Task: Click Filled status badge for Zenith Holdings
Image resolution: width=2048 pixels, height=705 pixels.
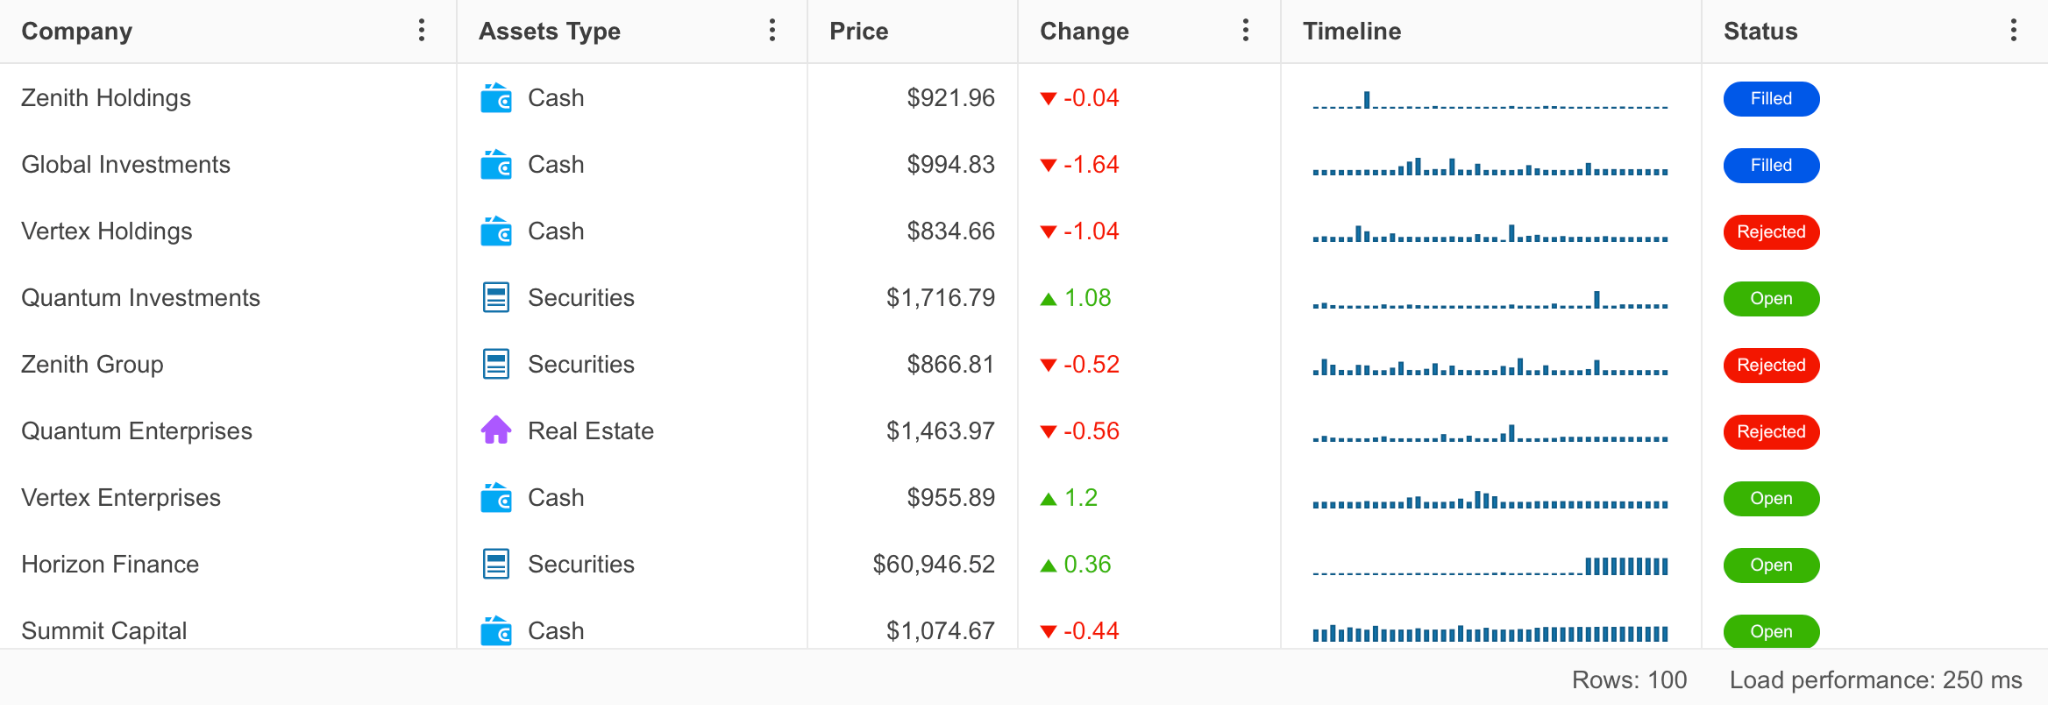Action: pyautogui.click(x=1770, y=99)
